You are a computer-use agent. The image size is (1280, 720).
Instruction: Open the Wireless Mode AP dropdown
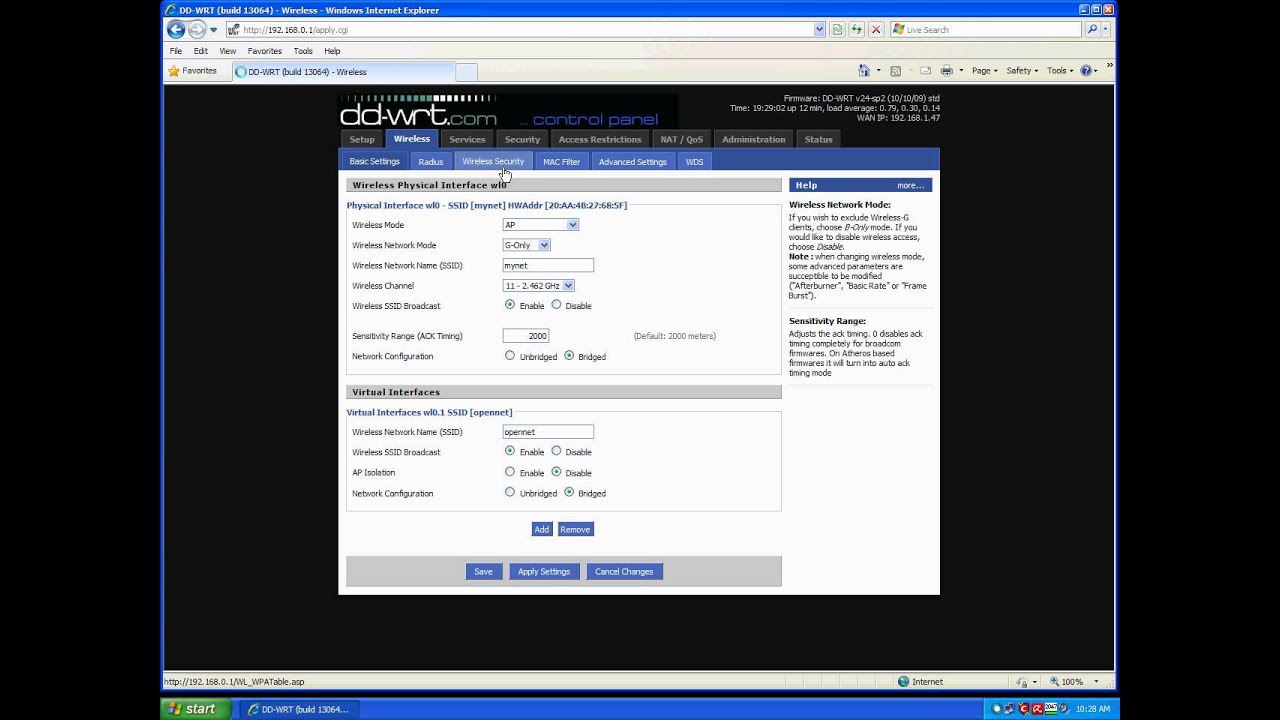tap(540, 225)
